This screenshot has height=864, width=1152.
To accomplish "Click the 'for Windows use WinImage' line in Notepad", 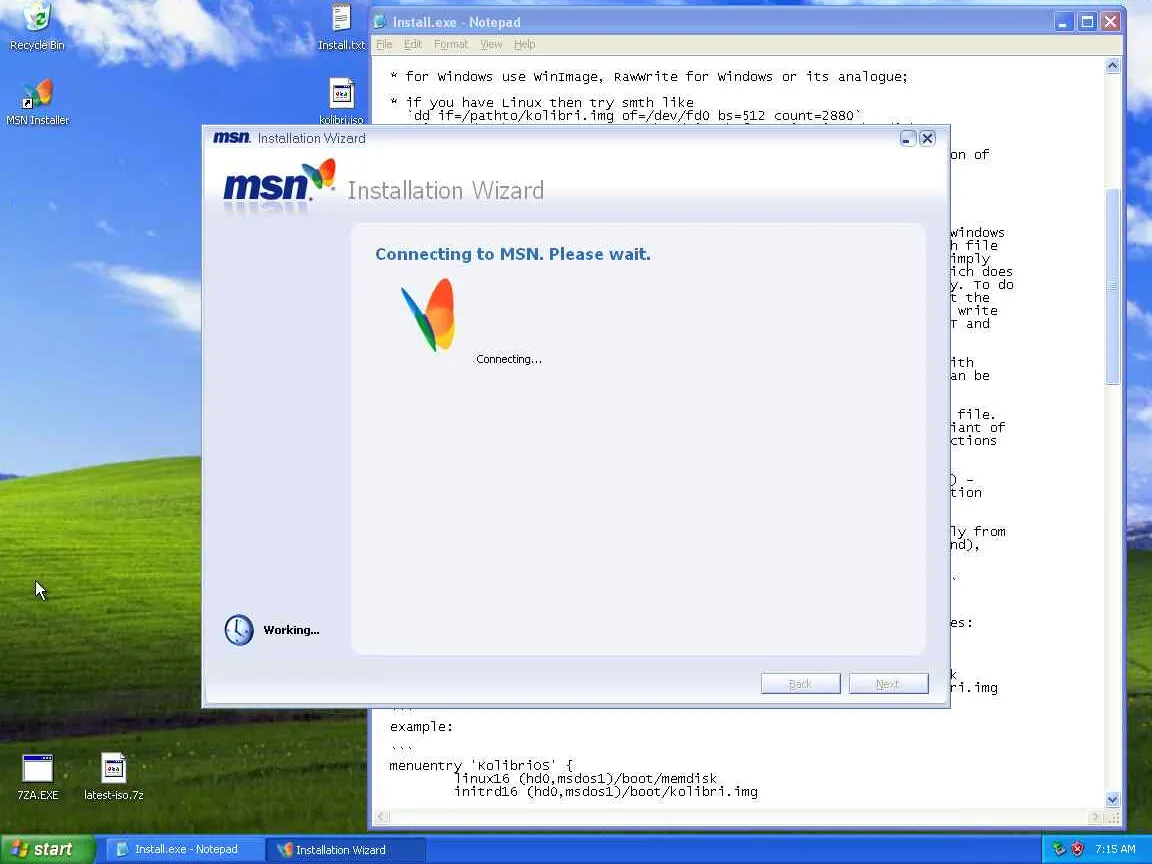I will click(x=649, y=76).
